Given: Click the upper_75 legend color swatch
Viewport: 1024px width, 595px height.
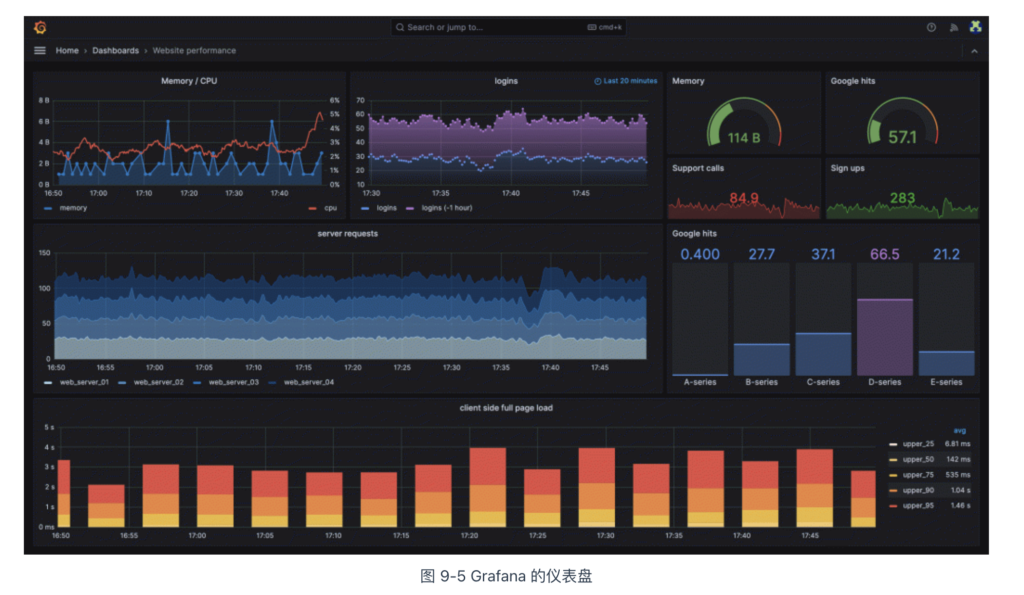Looking at the screenshot, I should tap(893, 475).
